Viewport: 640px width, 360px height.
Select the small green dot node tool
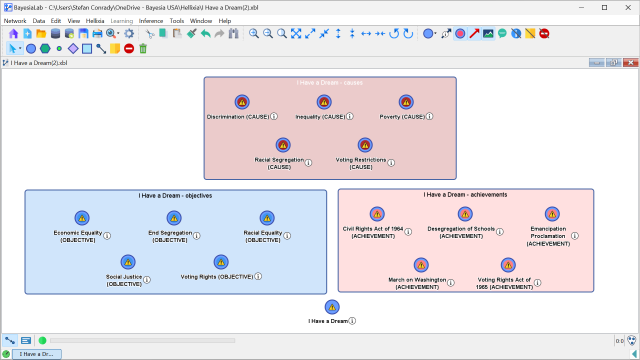pos(59,49)
